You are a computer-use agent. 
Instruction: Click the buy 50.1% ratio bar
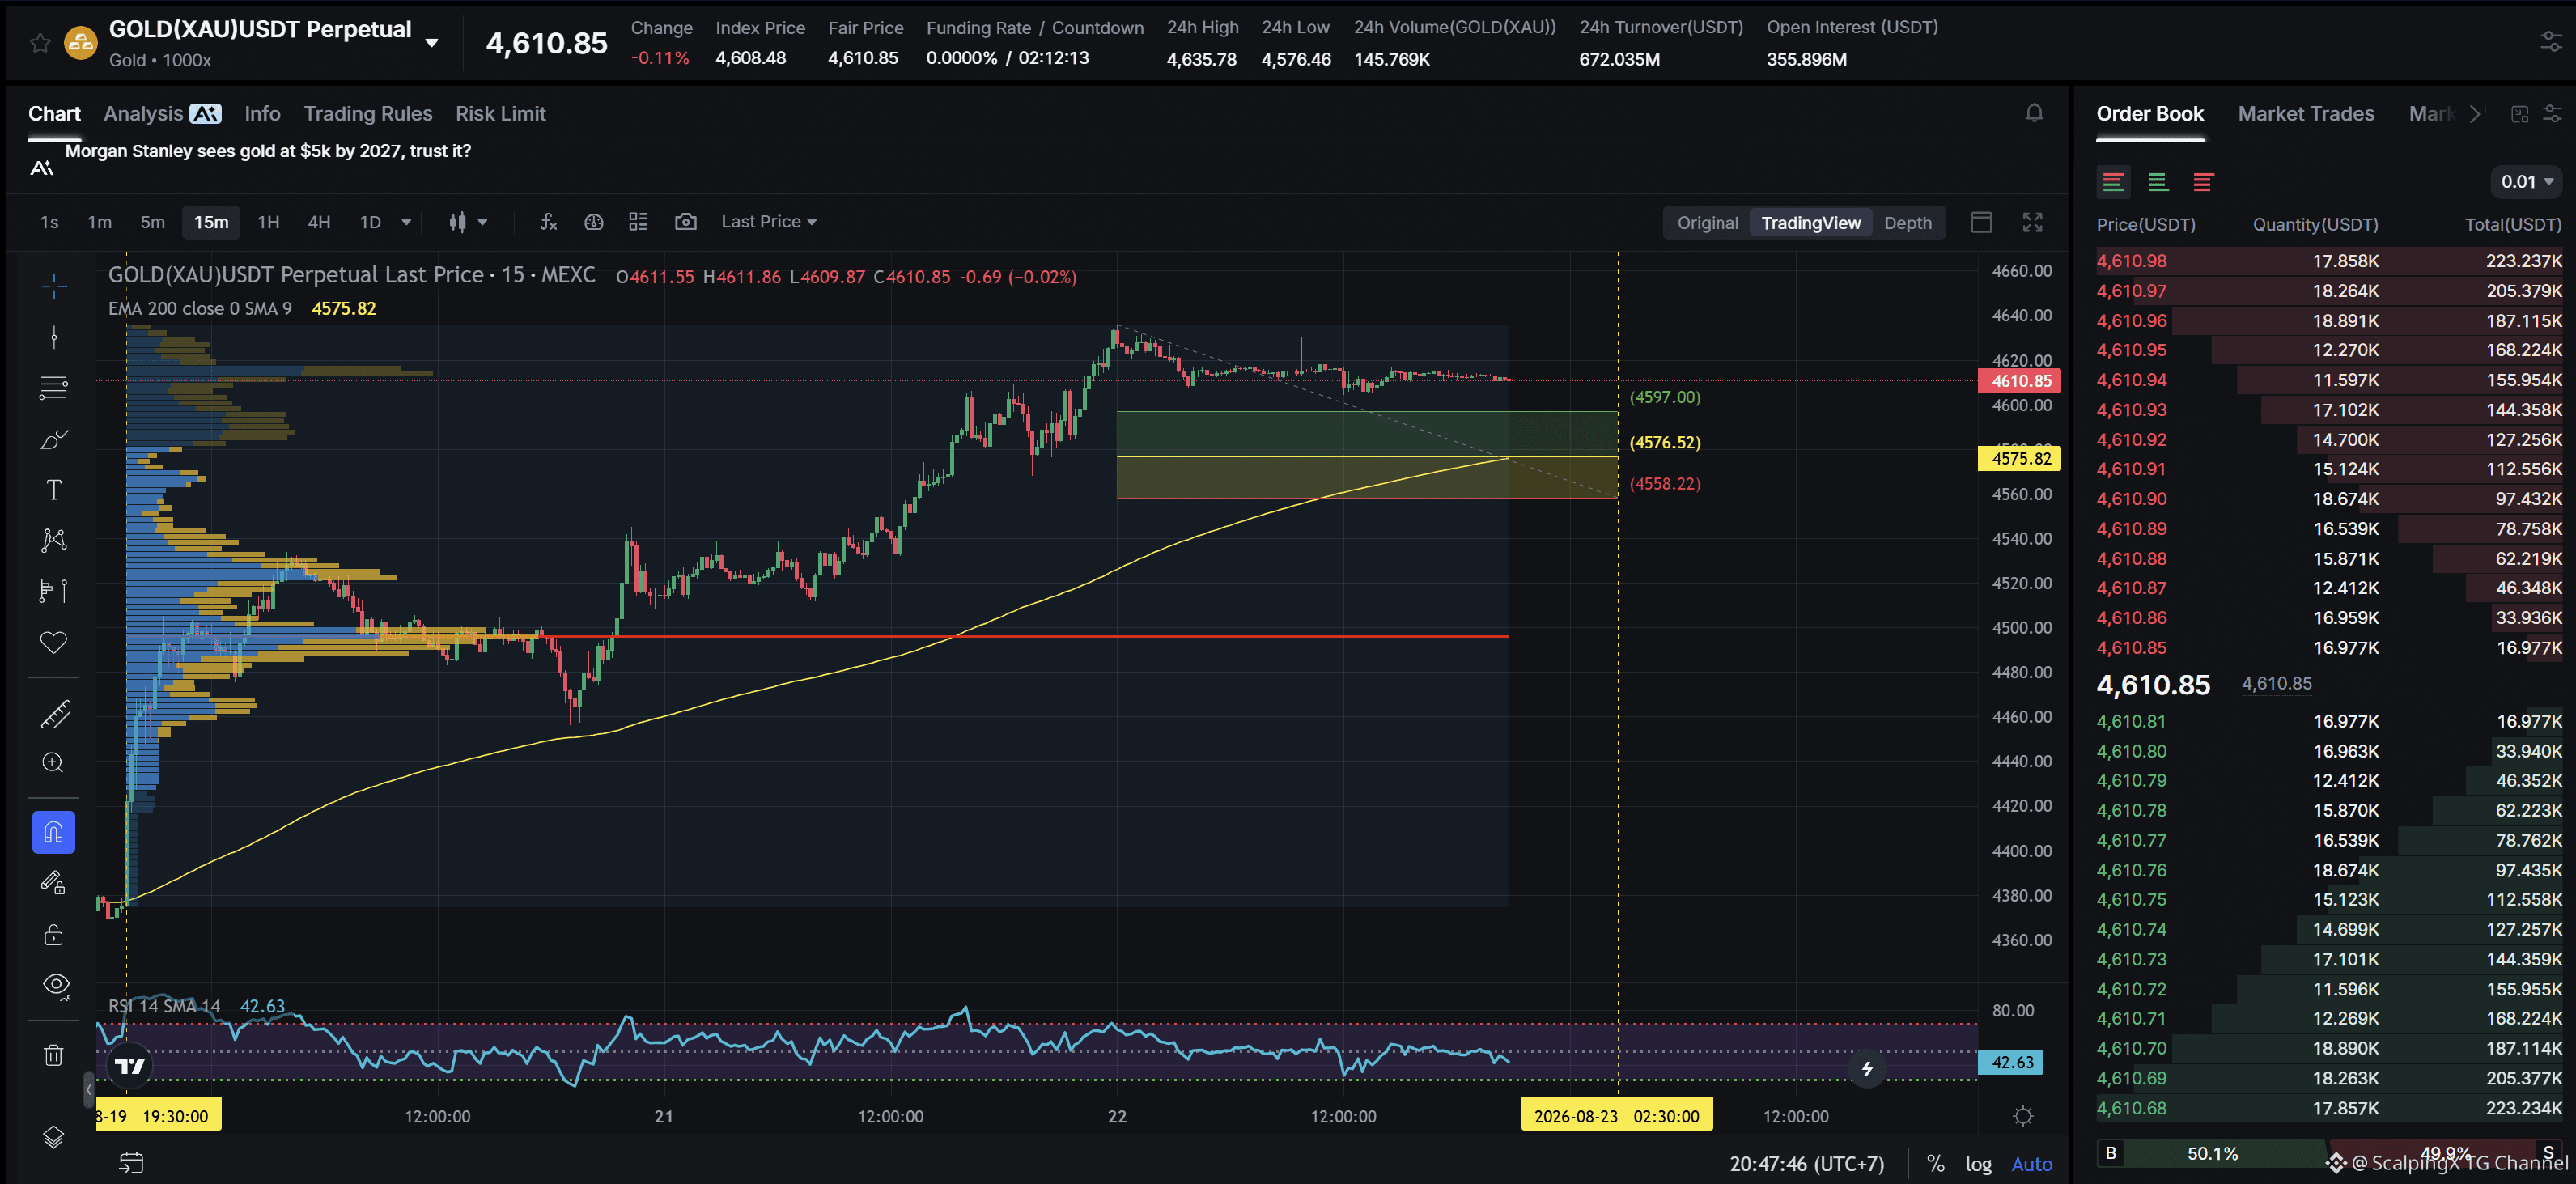tap(2212, 1154)
